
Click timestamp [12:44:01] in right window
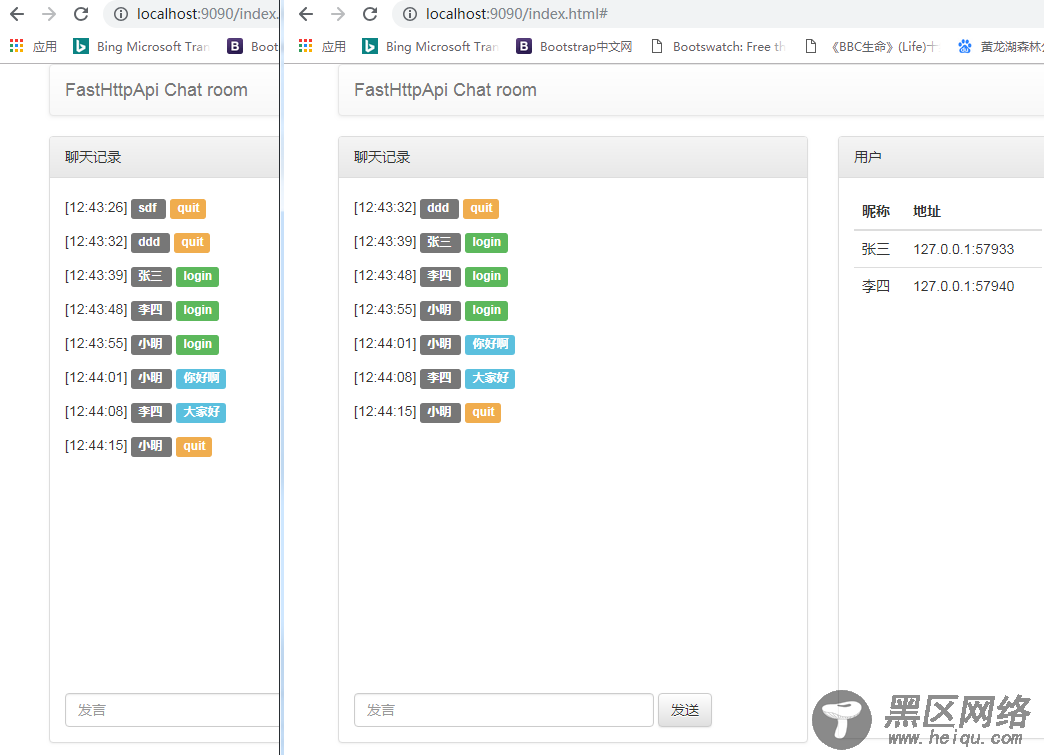[385, 344]
